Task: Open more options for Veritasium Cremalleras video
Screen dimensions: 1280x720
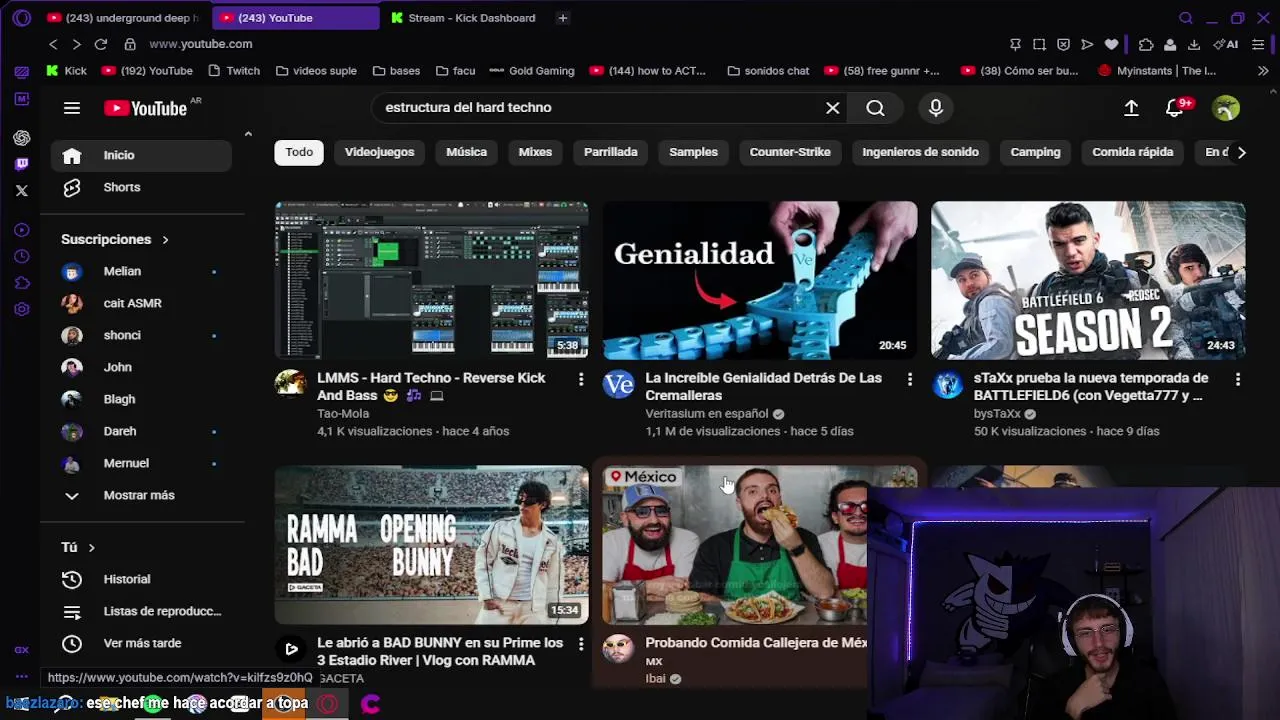Action: [909, 379]
